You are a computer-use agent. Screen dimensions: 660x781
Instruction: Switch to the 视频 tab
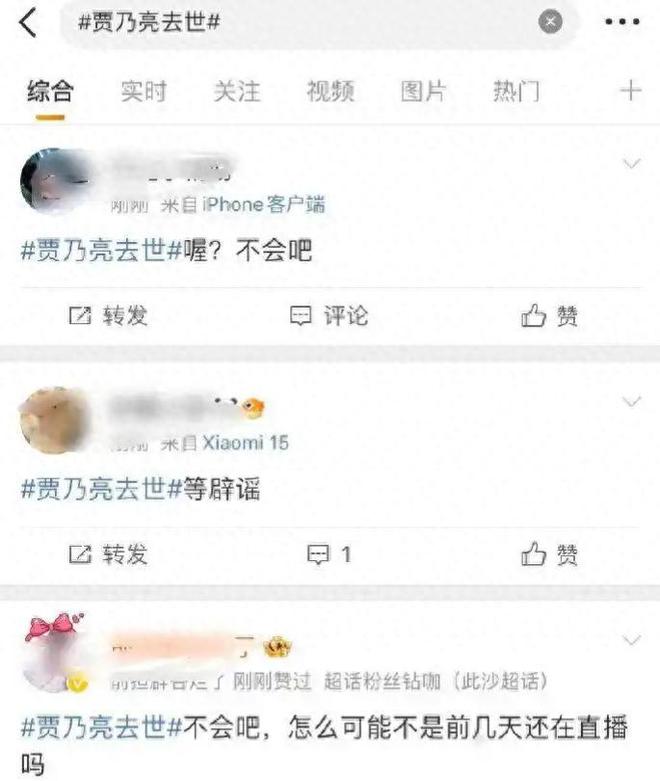click(330, 91)
